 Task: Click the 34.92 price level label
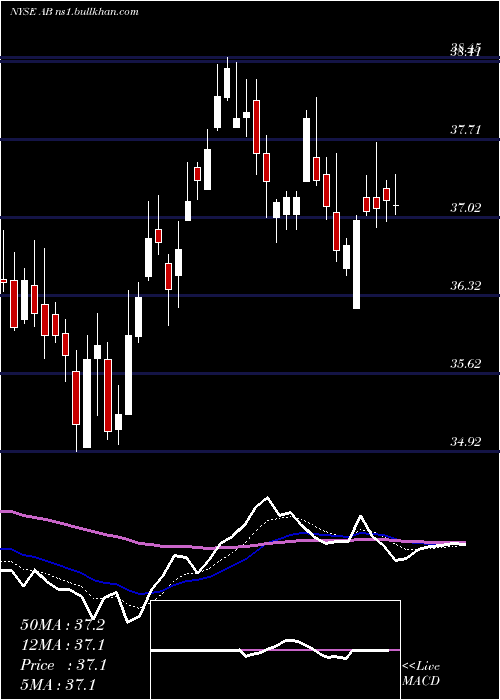click(466, 442)
